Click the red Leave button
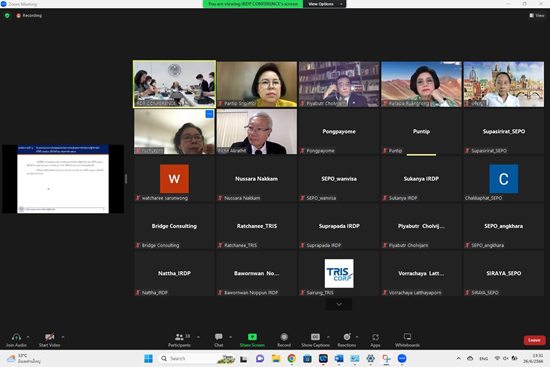Viewport: 550px width, 367px height. (534, 340)
